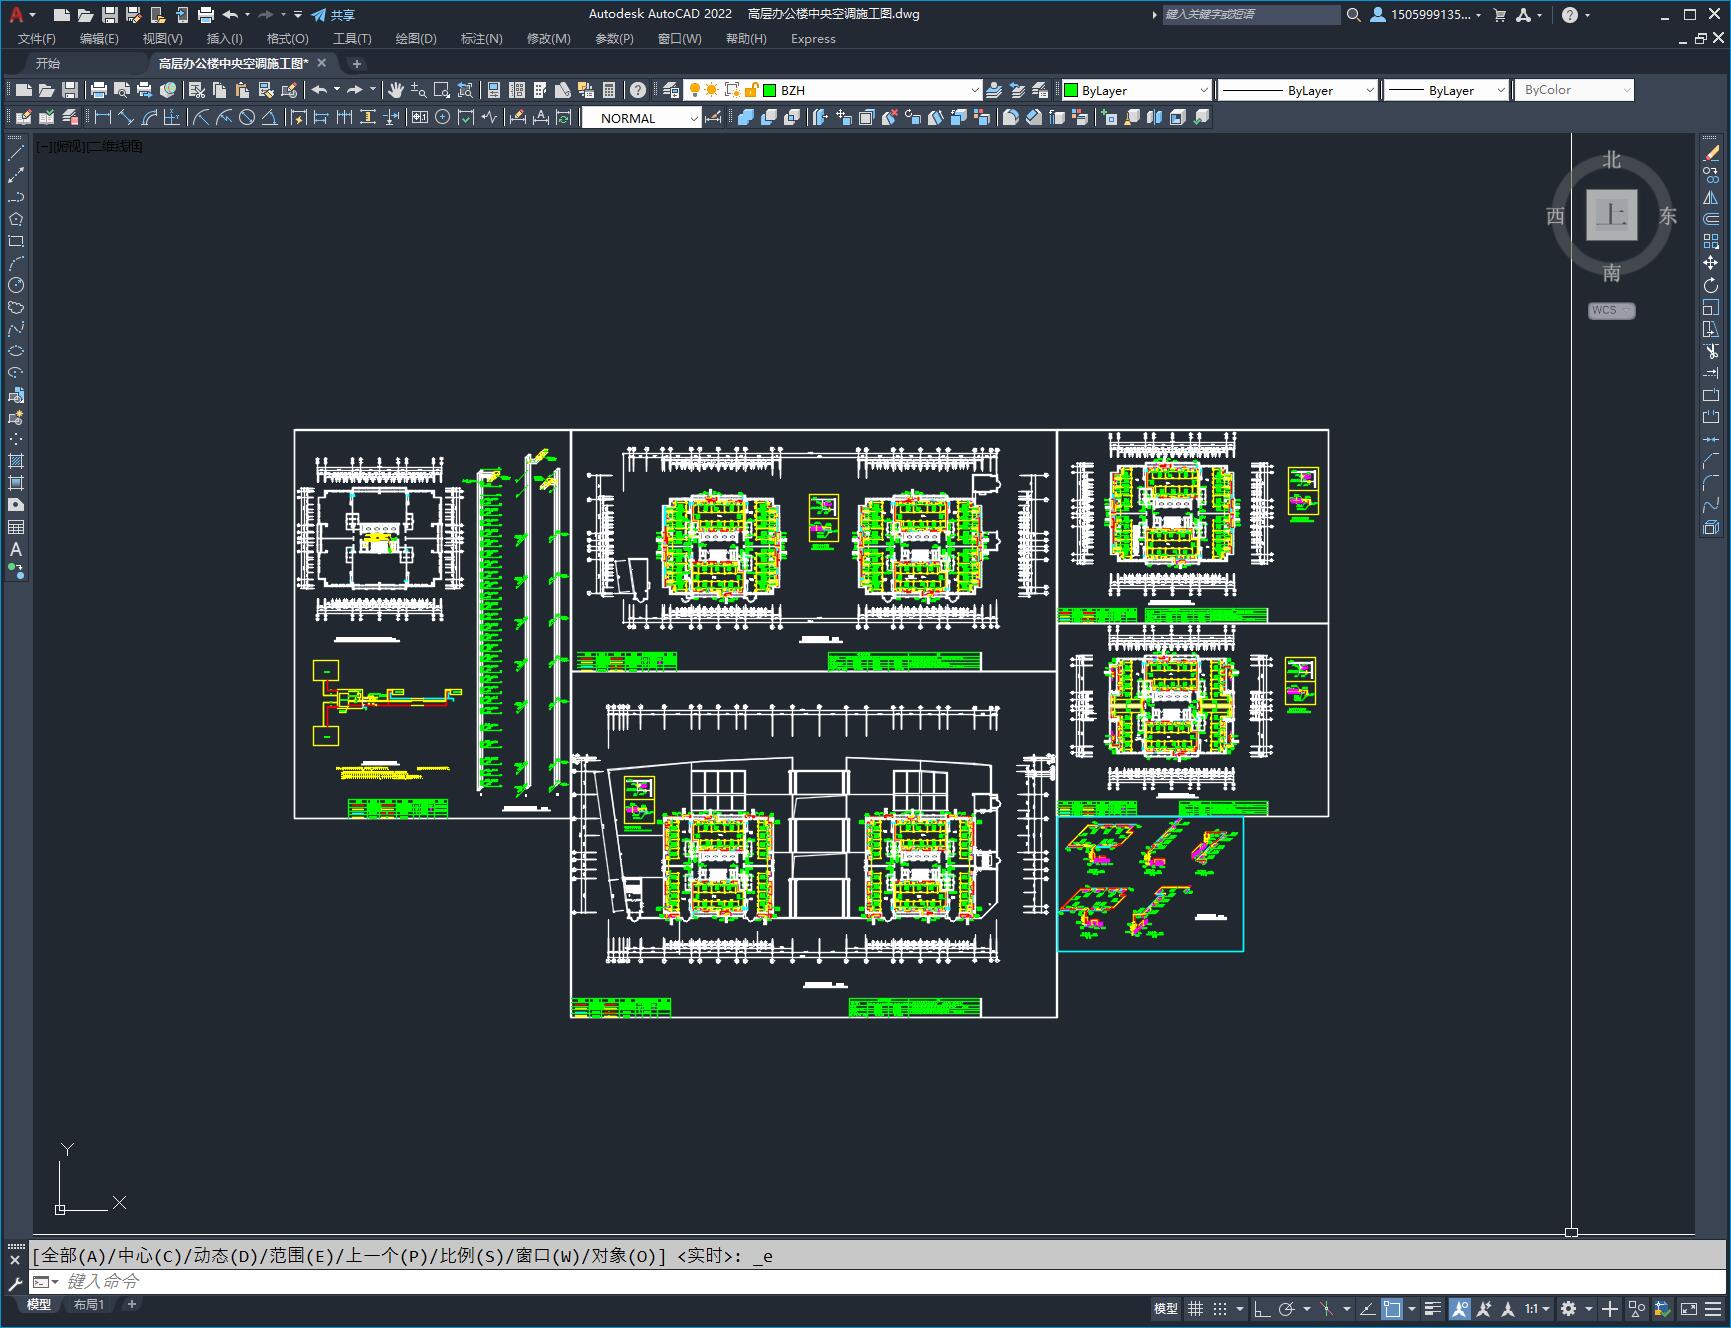Screen dimensions: 1731x1328
Task: Click the Zoom Window icon
Action: (442, 90)
